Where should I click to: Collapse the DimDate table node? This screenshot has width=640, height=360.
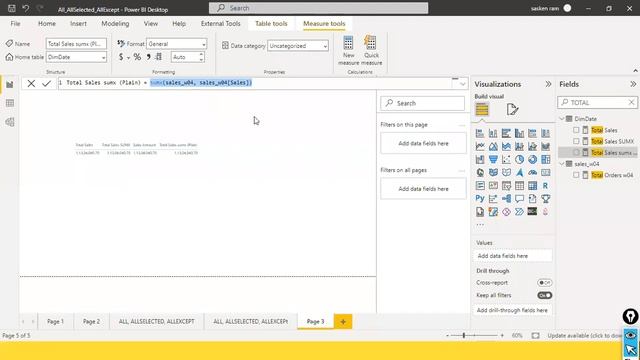562,119
